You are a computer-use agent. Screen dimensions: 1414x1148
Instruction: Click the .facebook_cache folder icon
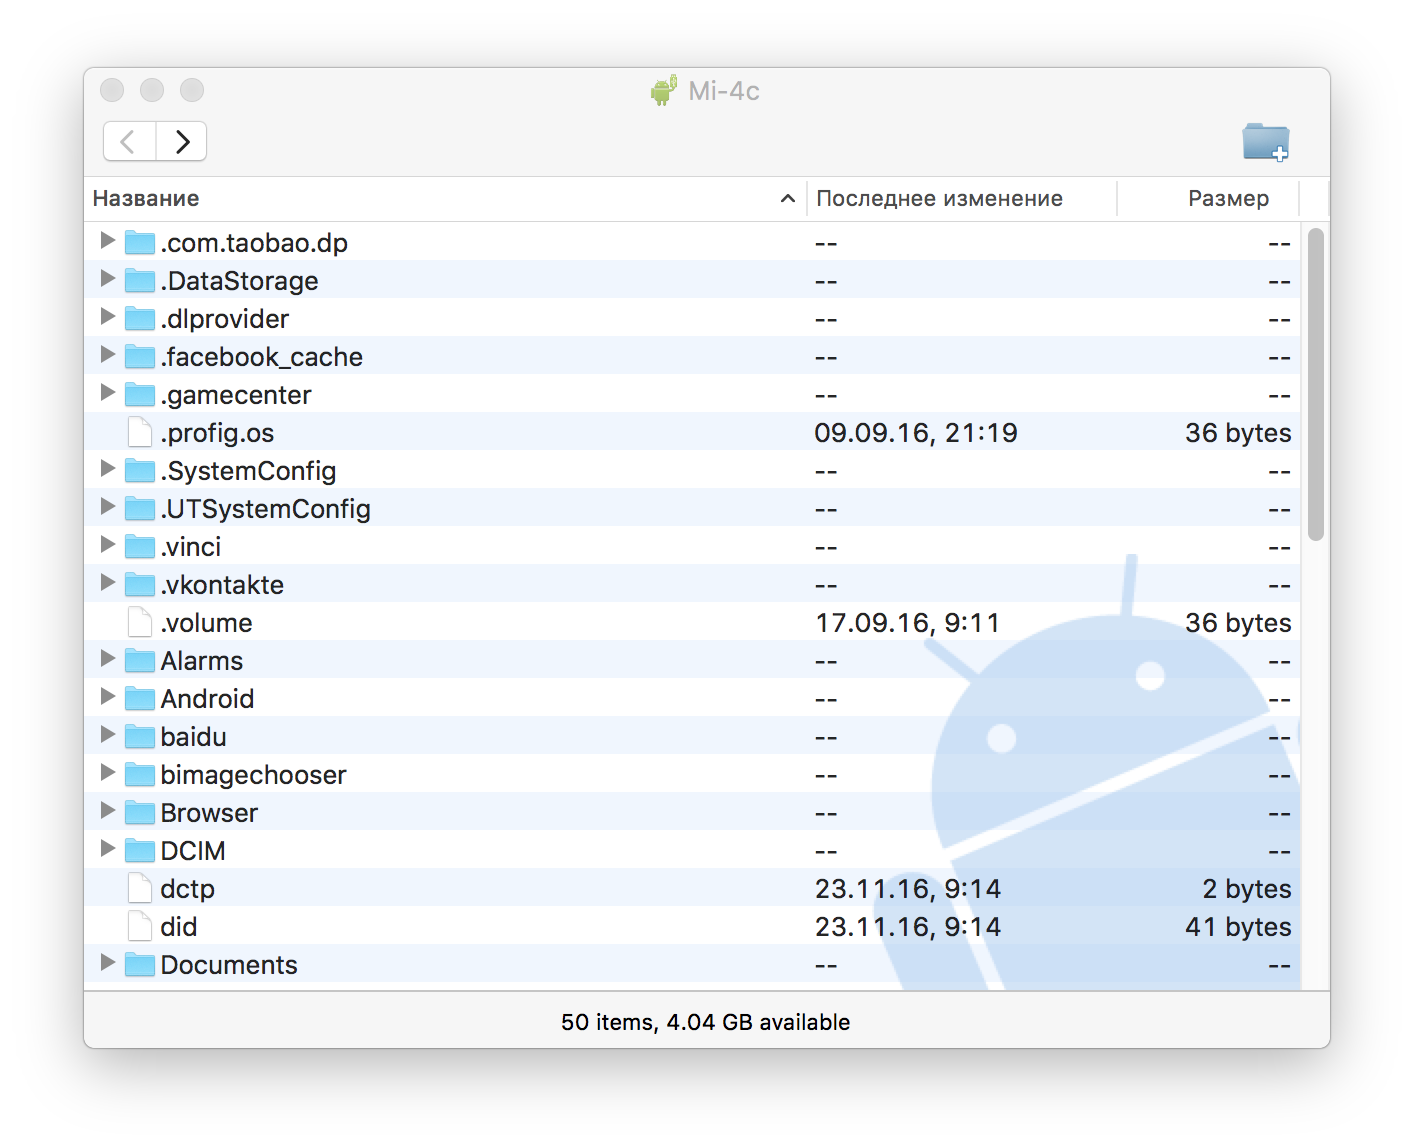(x=140, y=356)
